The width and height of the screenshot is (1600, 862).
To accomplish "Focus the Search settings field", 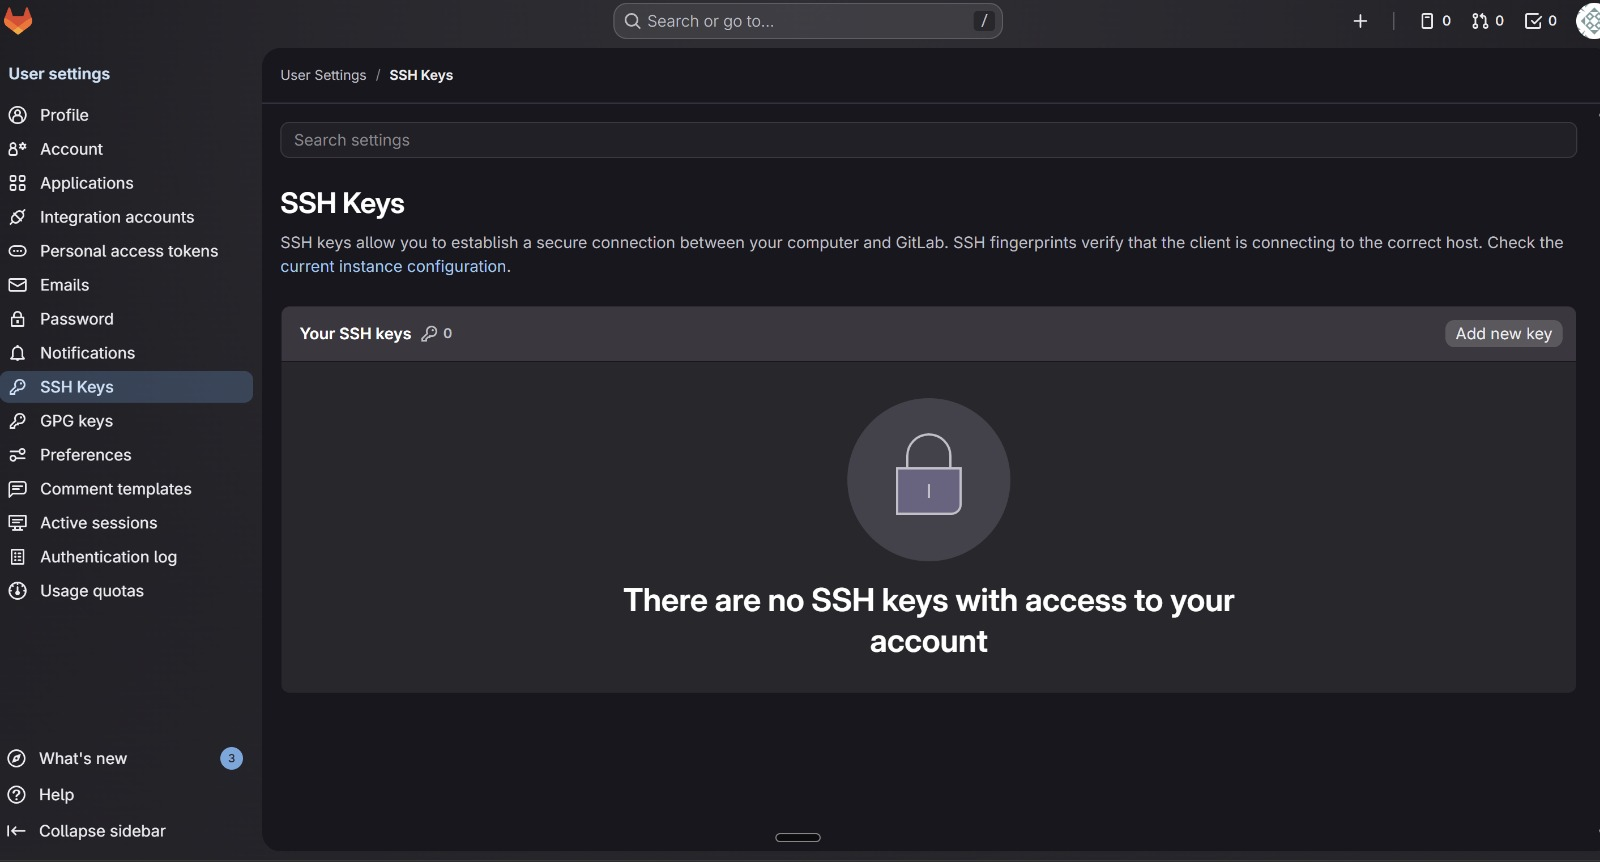I will (x=928, y=140).
